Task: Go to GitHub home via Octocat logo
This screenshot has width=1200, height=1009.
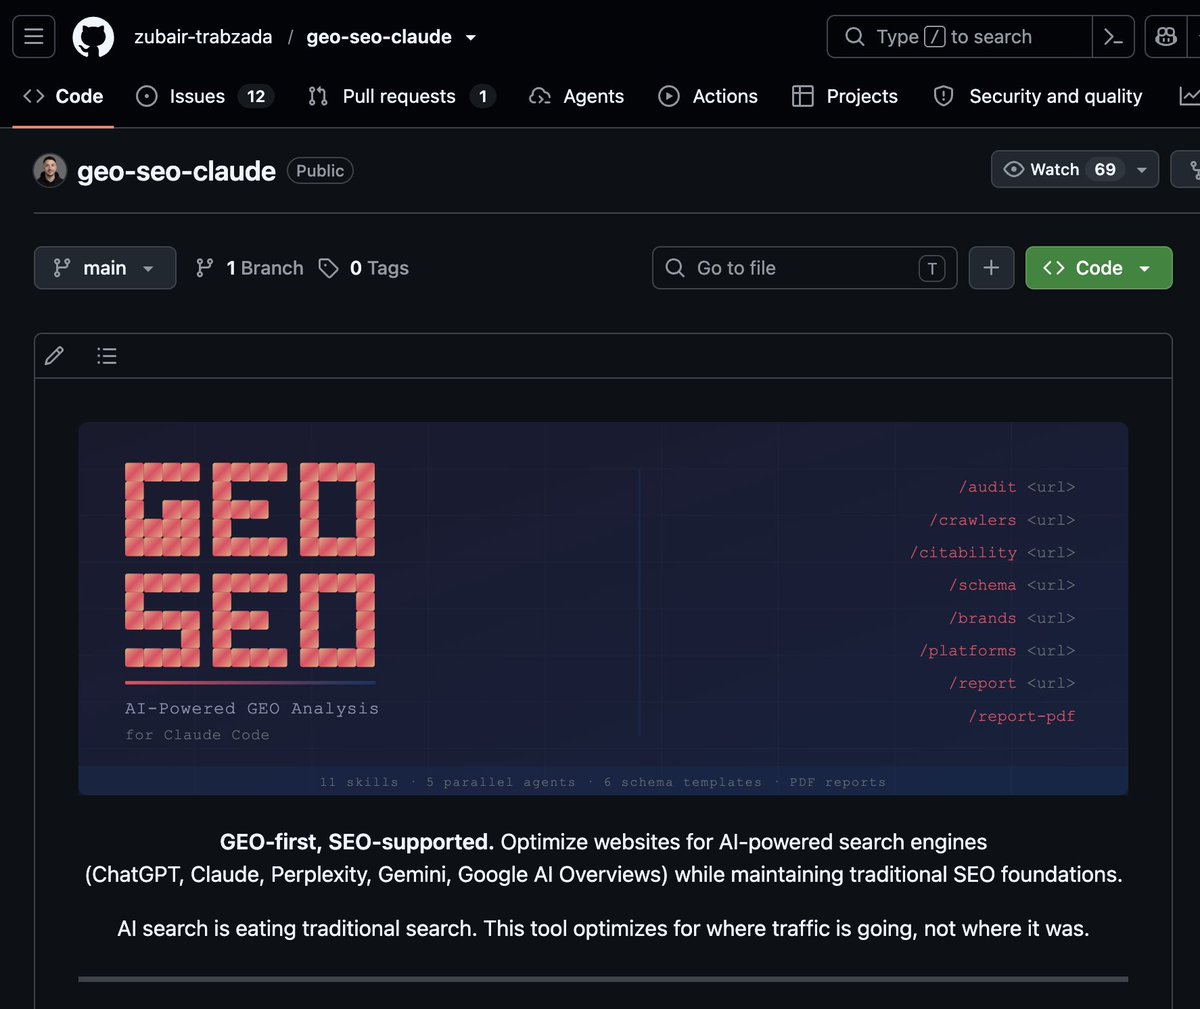Action: coord(93,37)
